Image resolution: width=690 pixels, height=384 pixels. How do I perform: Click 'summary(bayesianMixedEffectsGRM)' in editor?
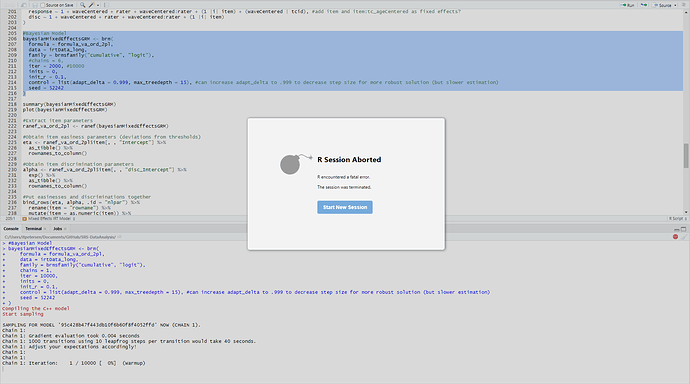[70, 104]
